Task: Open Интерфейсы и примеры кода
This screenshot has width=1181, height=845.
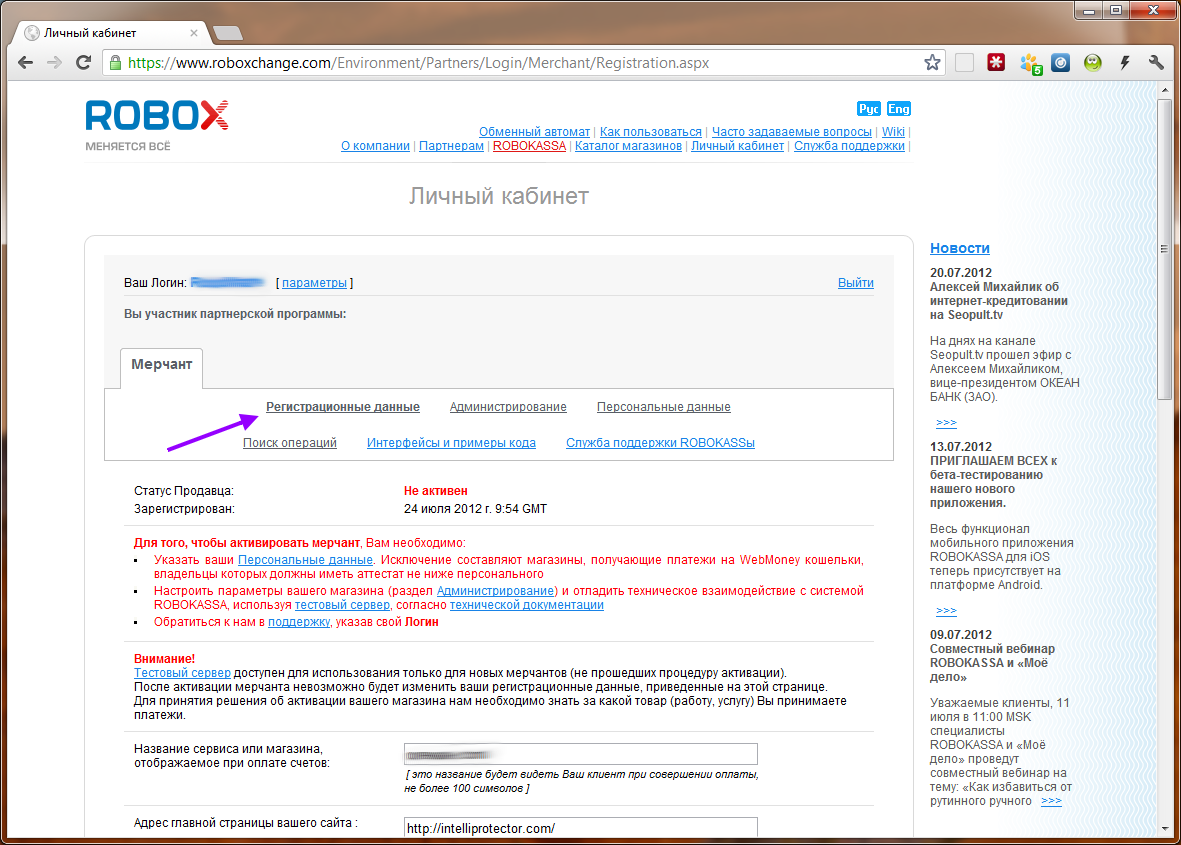Action: click(x=451, y=443)
